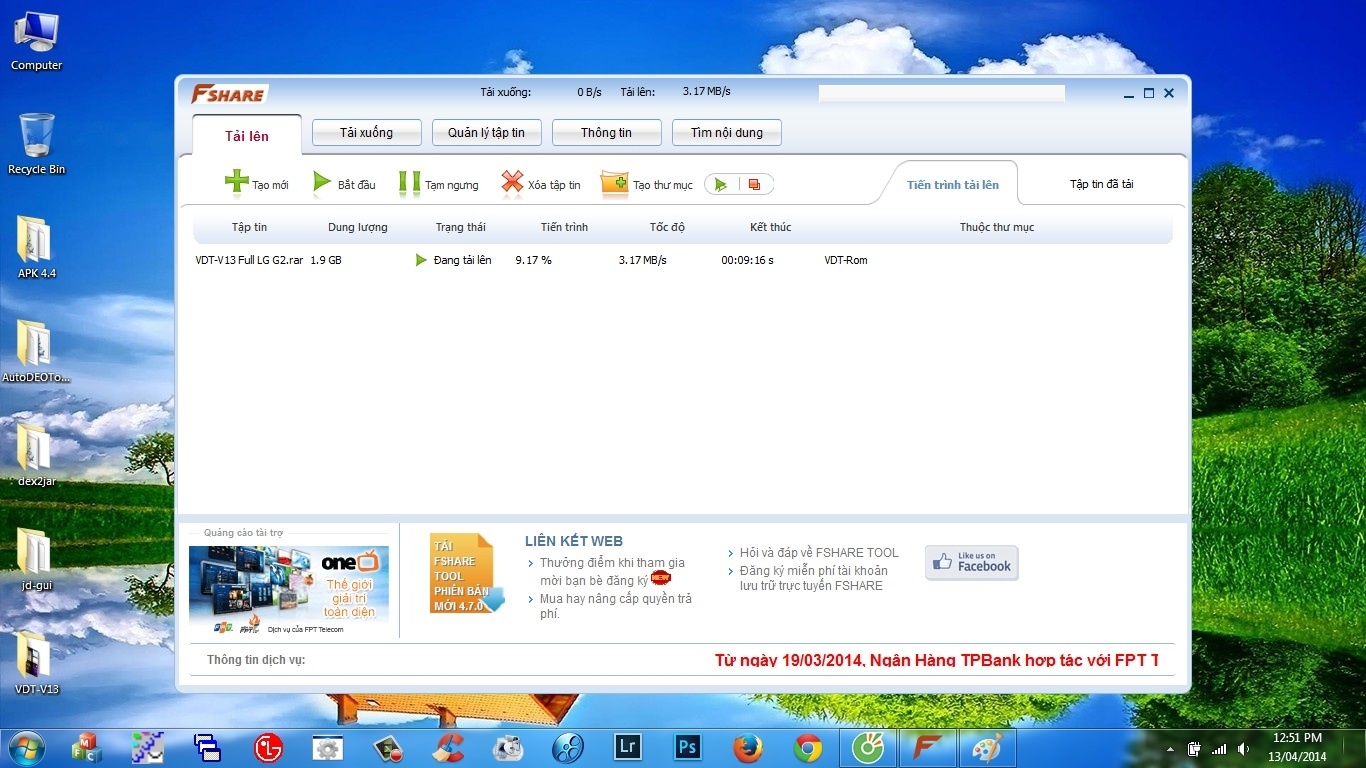Select the VDT-V13 Full LG G2.rar upload row

[x=250, y=260]
